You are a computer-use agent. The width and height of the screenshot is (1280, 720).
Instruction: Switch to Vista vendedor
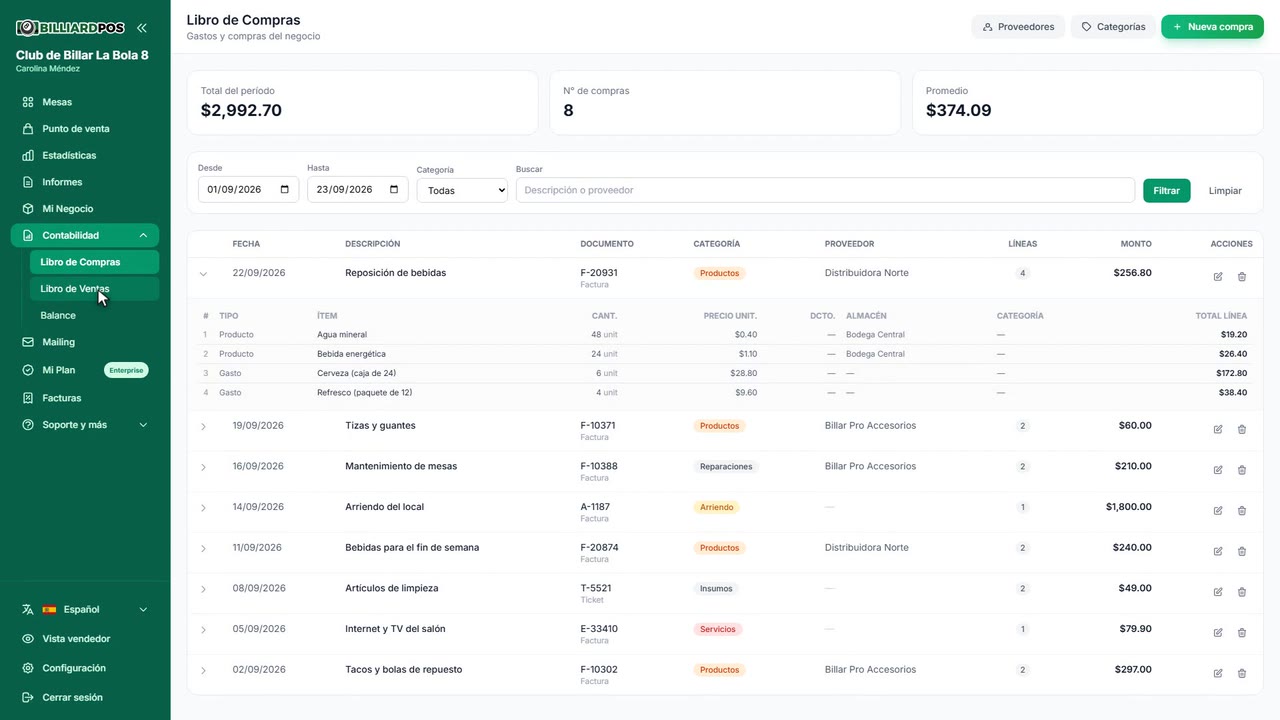point(85,639)
